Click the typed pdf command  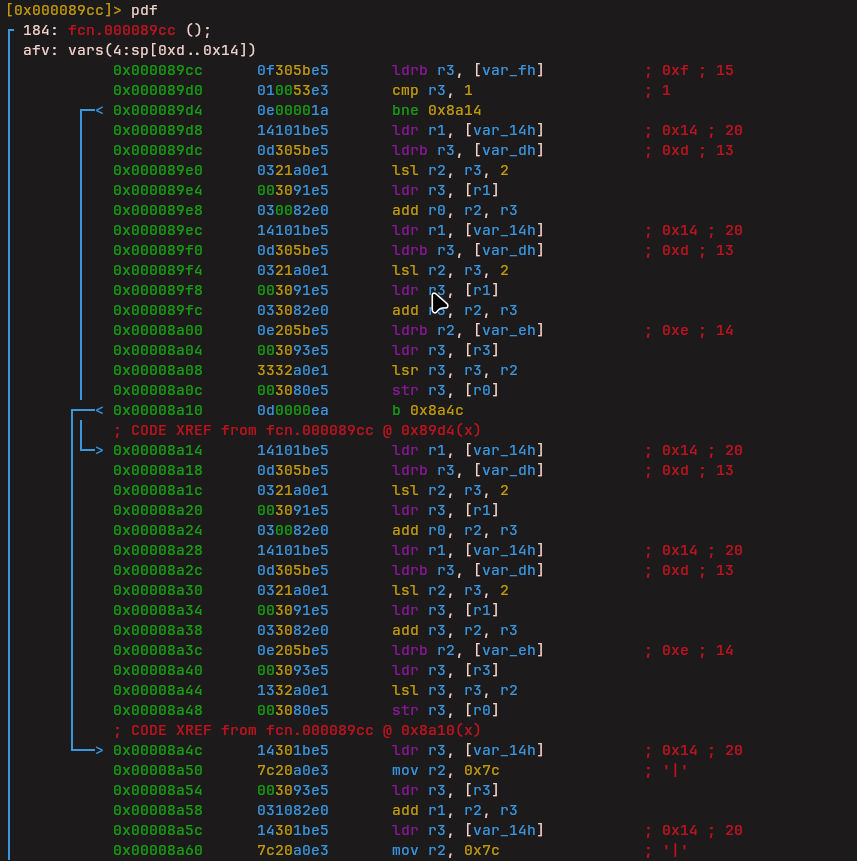click(144, 10)
